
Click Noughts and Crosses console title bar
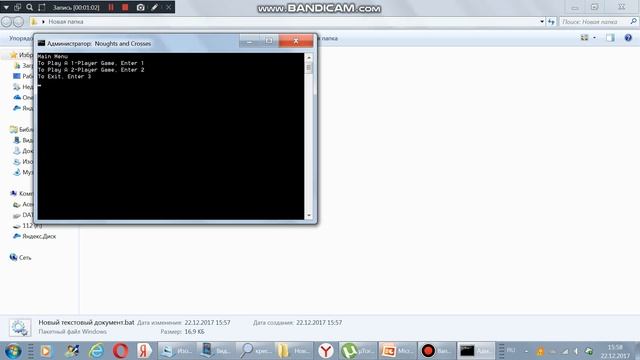click(139, 43)
